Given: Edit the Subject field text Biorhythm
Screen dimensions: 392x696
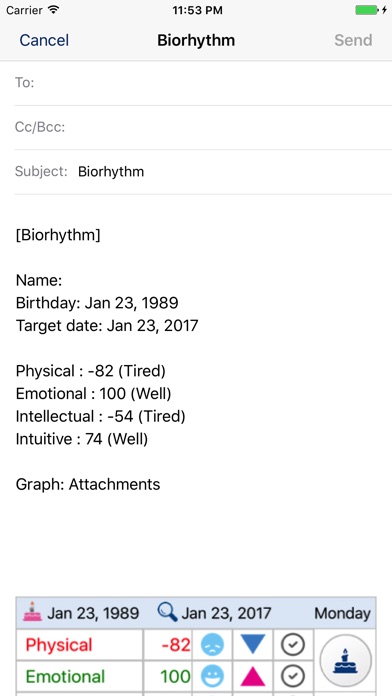Looking at the screenshot, I should (x=111, y=172).
